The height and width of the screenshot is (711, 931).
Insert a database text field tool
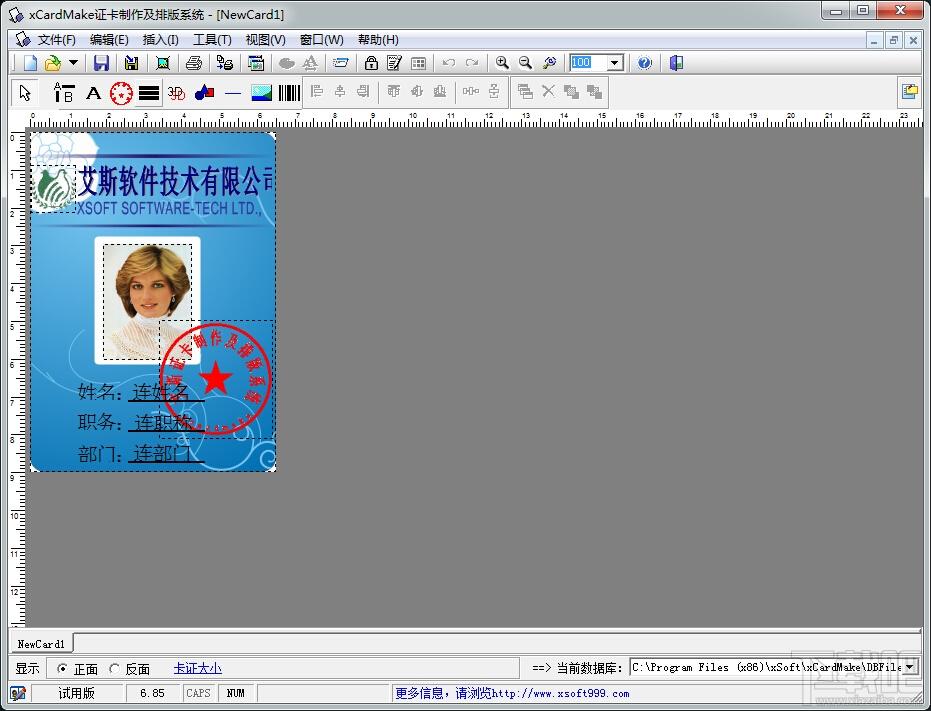[64, 93]
